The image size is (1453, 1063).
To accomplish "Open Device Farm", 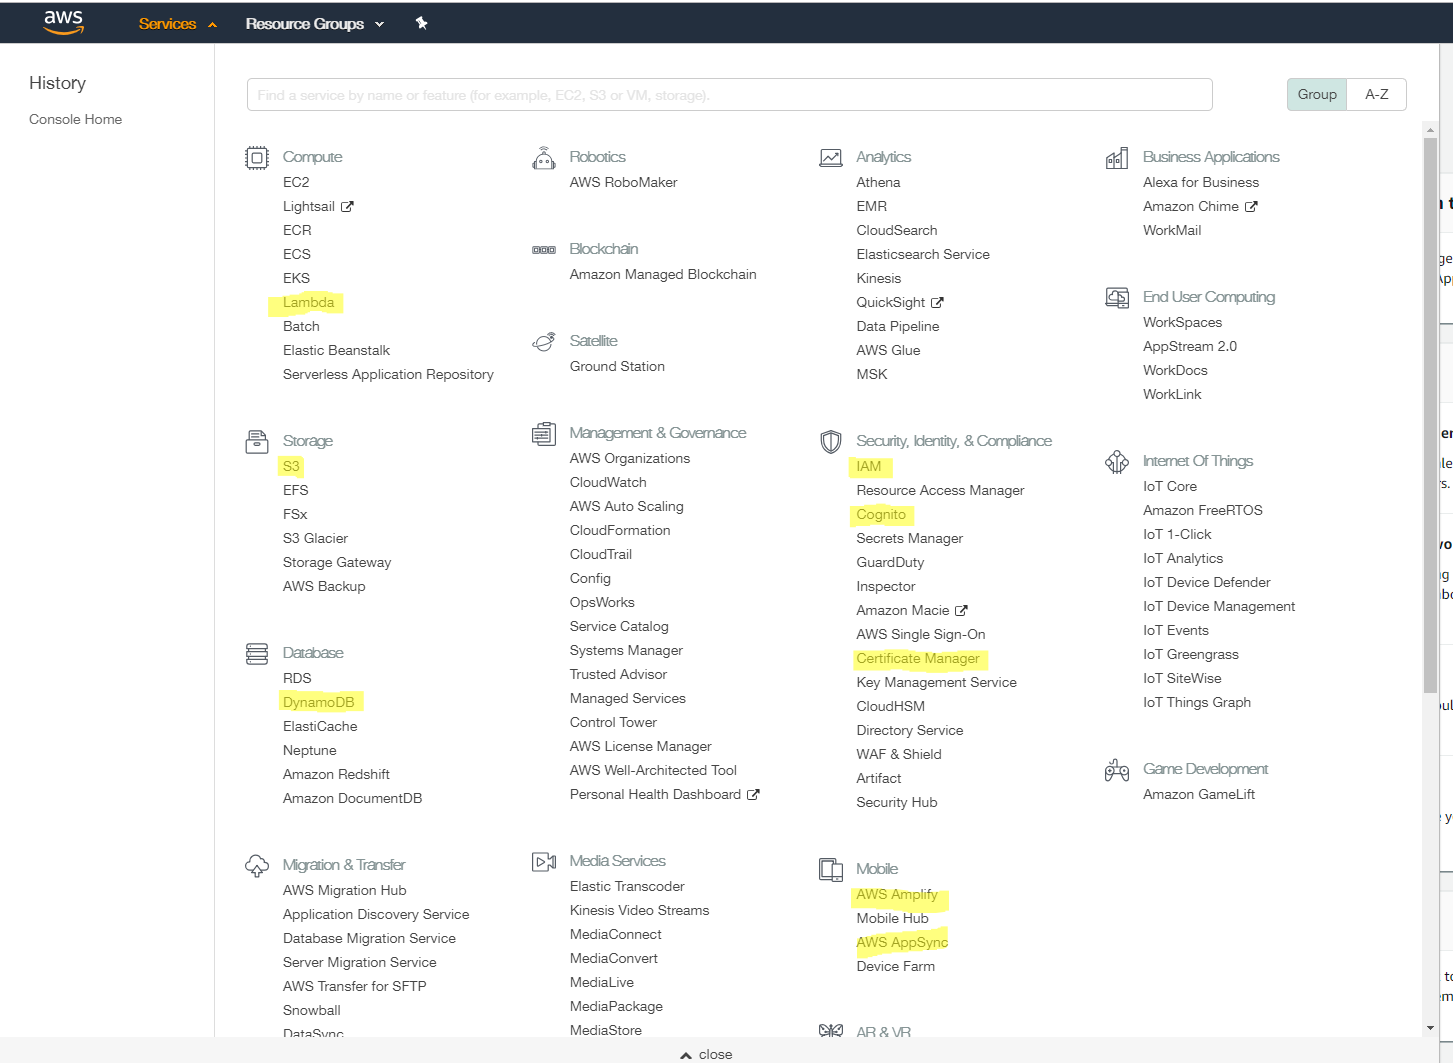I will click(x=895, y=967).
